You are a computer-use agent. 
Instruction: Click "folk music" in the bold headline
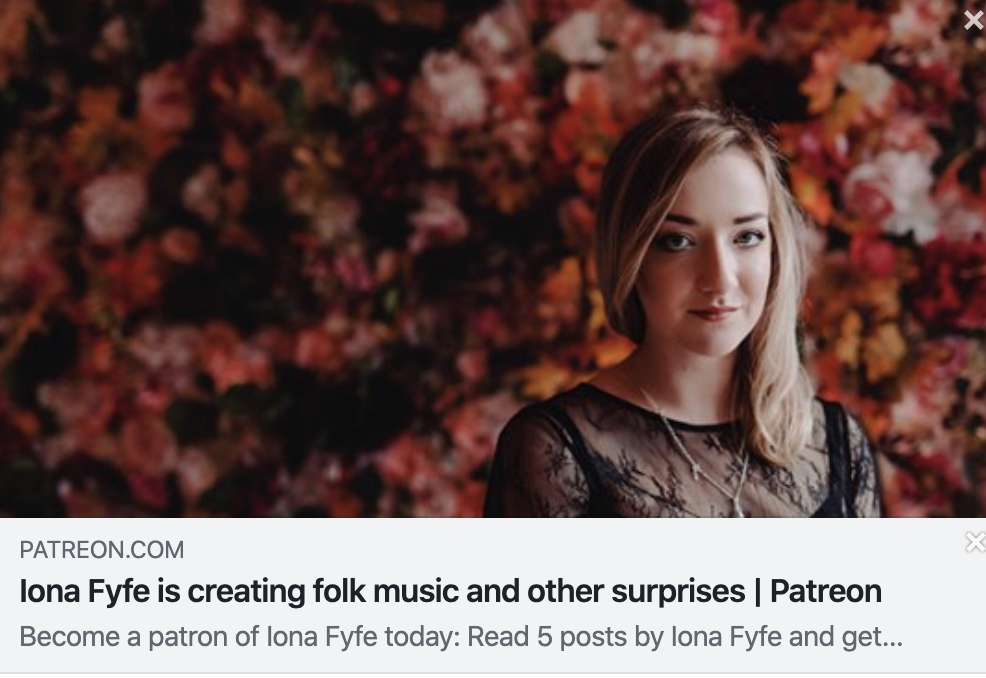[x=323, y=592]
